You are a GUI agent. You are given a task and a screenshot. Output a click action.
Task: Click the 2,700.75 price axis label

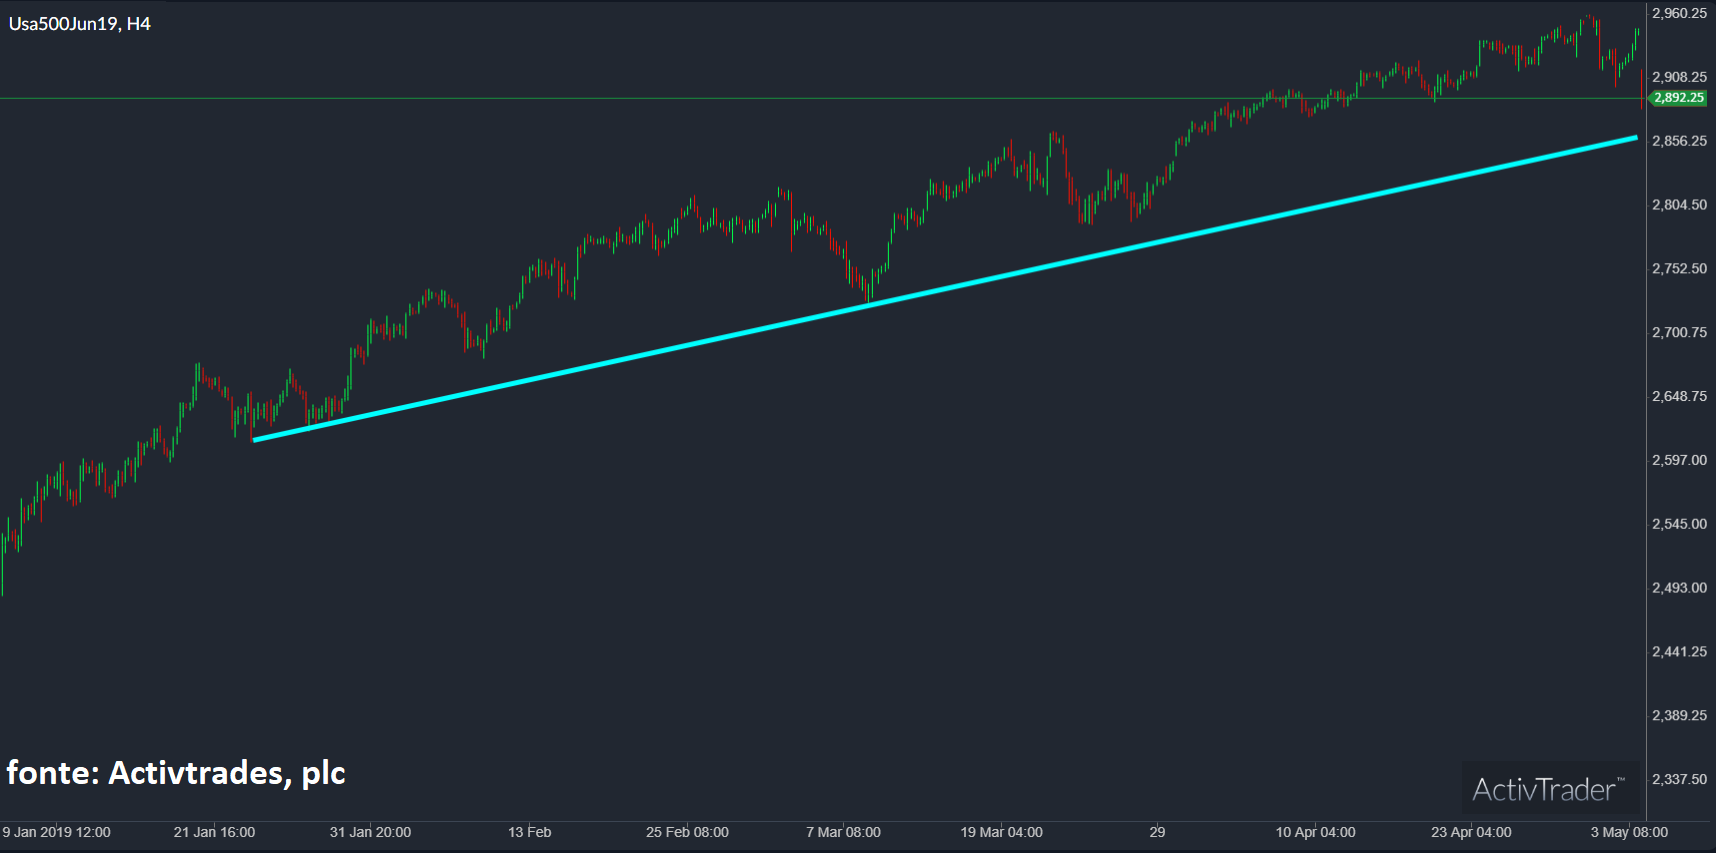coord(1679,333)
